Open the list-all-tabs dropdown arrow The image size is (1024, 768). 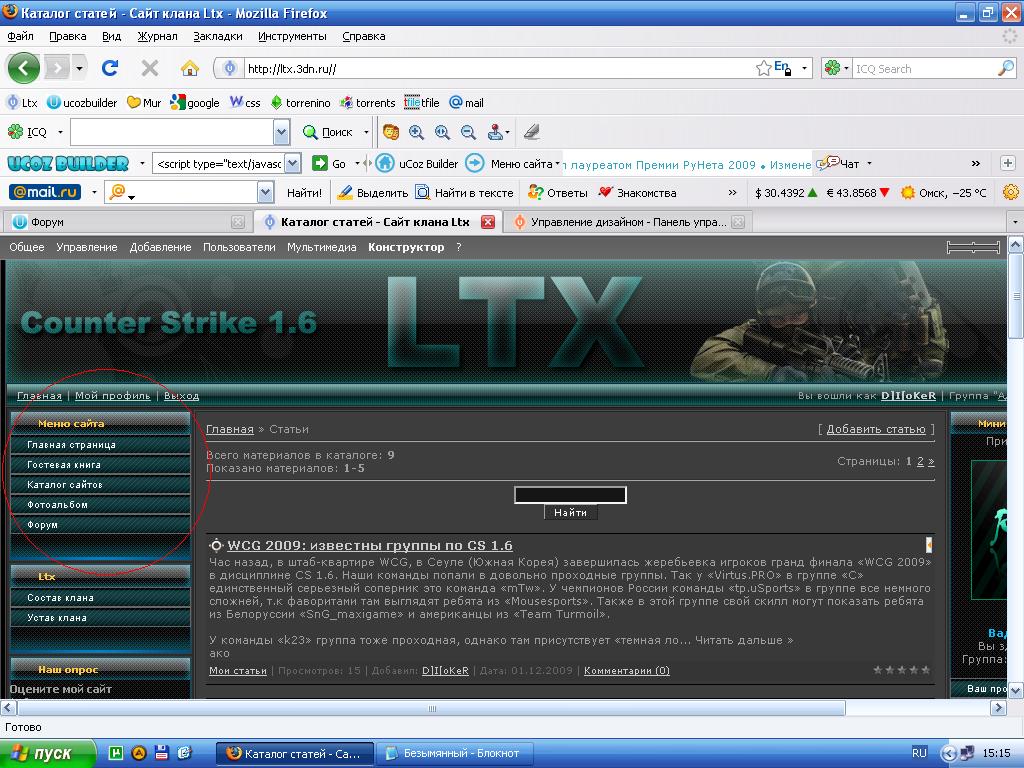tap(1015, 222)
